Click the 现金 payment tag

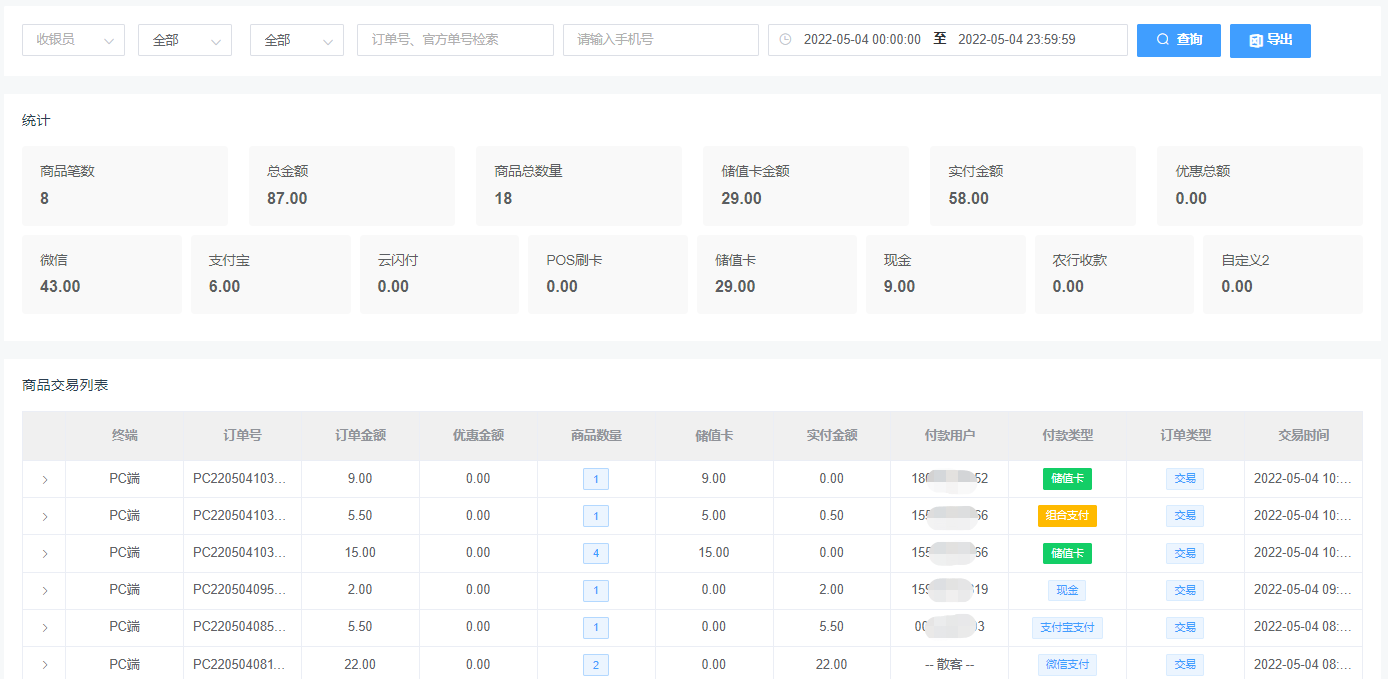(1067, 590)
